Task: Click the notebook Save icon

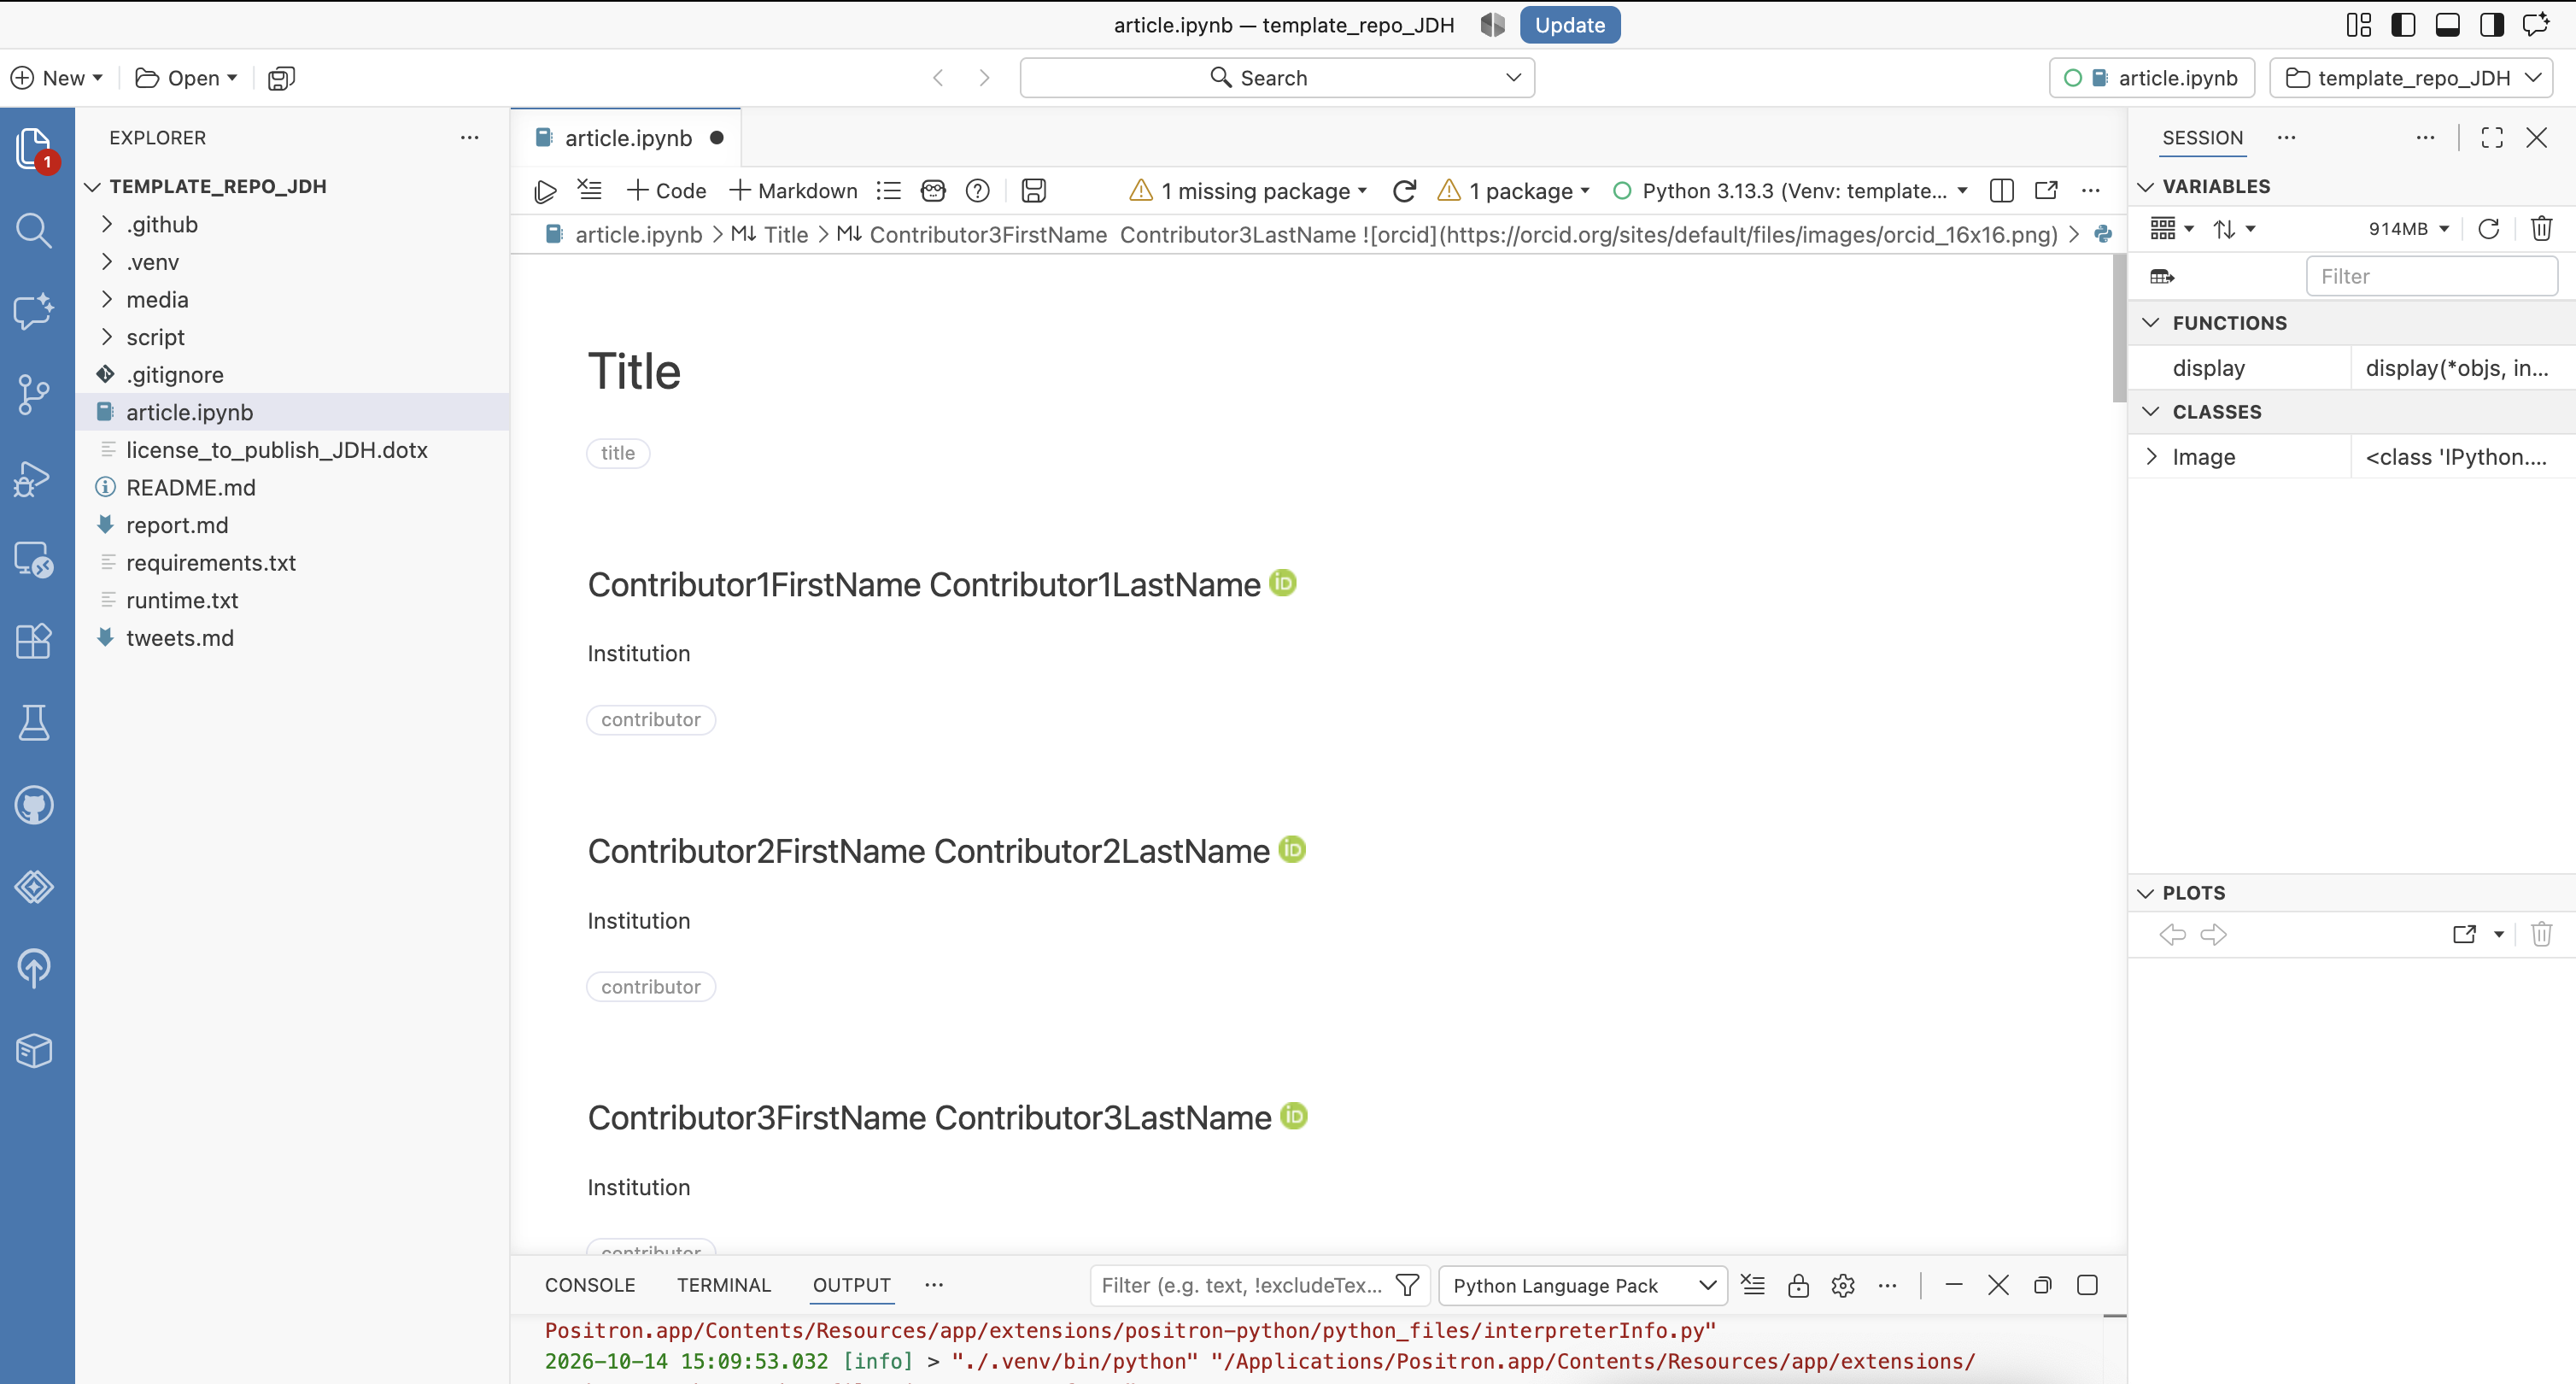Action: [1033, 191]
